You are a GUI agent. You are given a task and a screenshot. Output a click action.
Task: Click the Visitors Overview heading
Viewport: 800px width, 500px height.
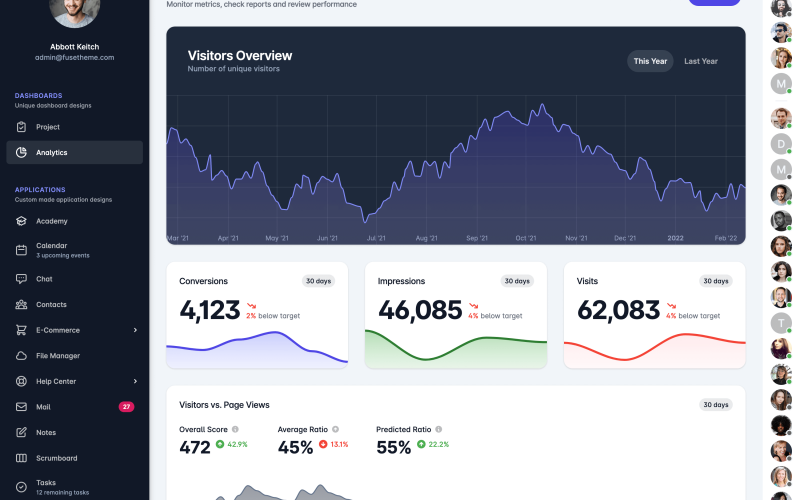tap(240, 56)
